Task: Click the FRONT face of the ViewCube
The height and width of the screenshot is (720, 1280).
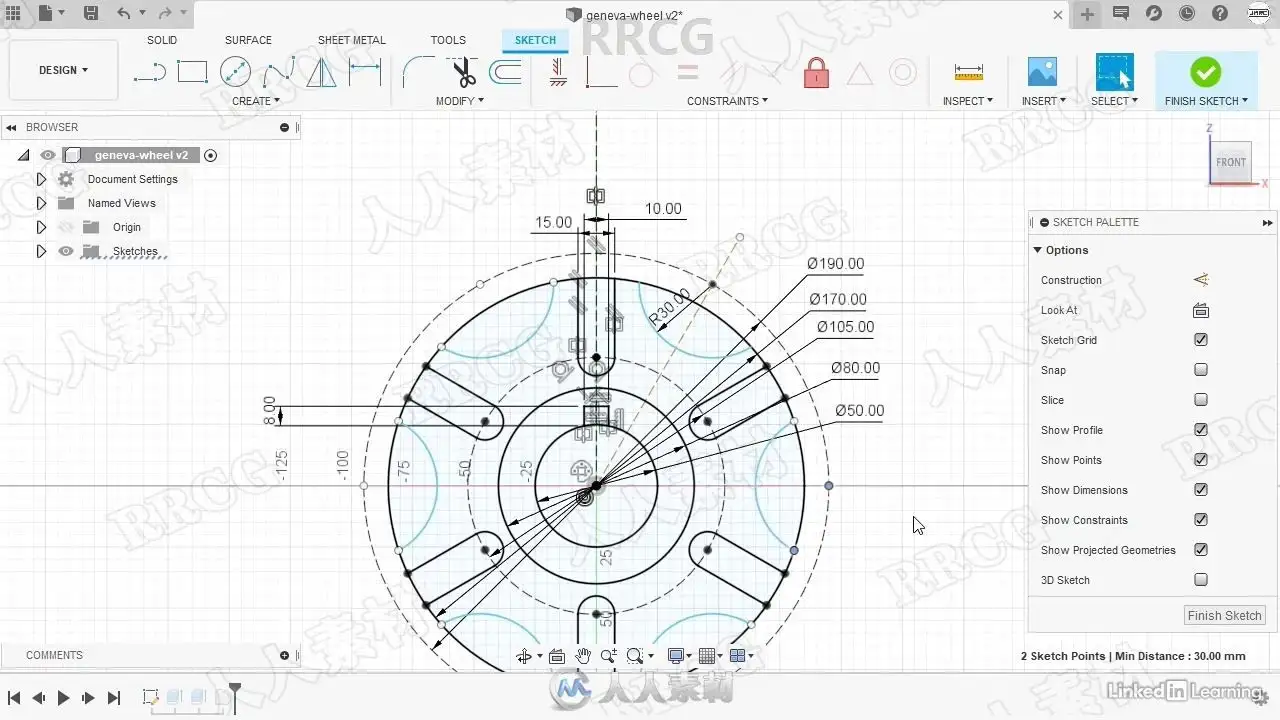Action: coord(1231,162)
